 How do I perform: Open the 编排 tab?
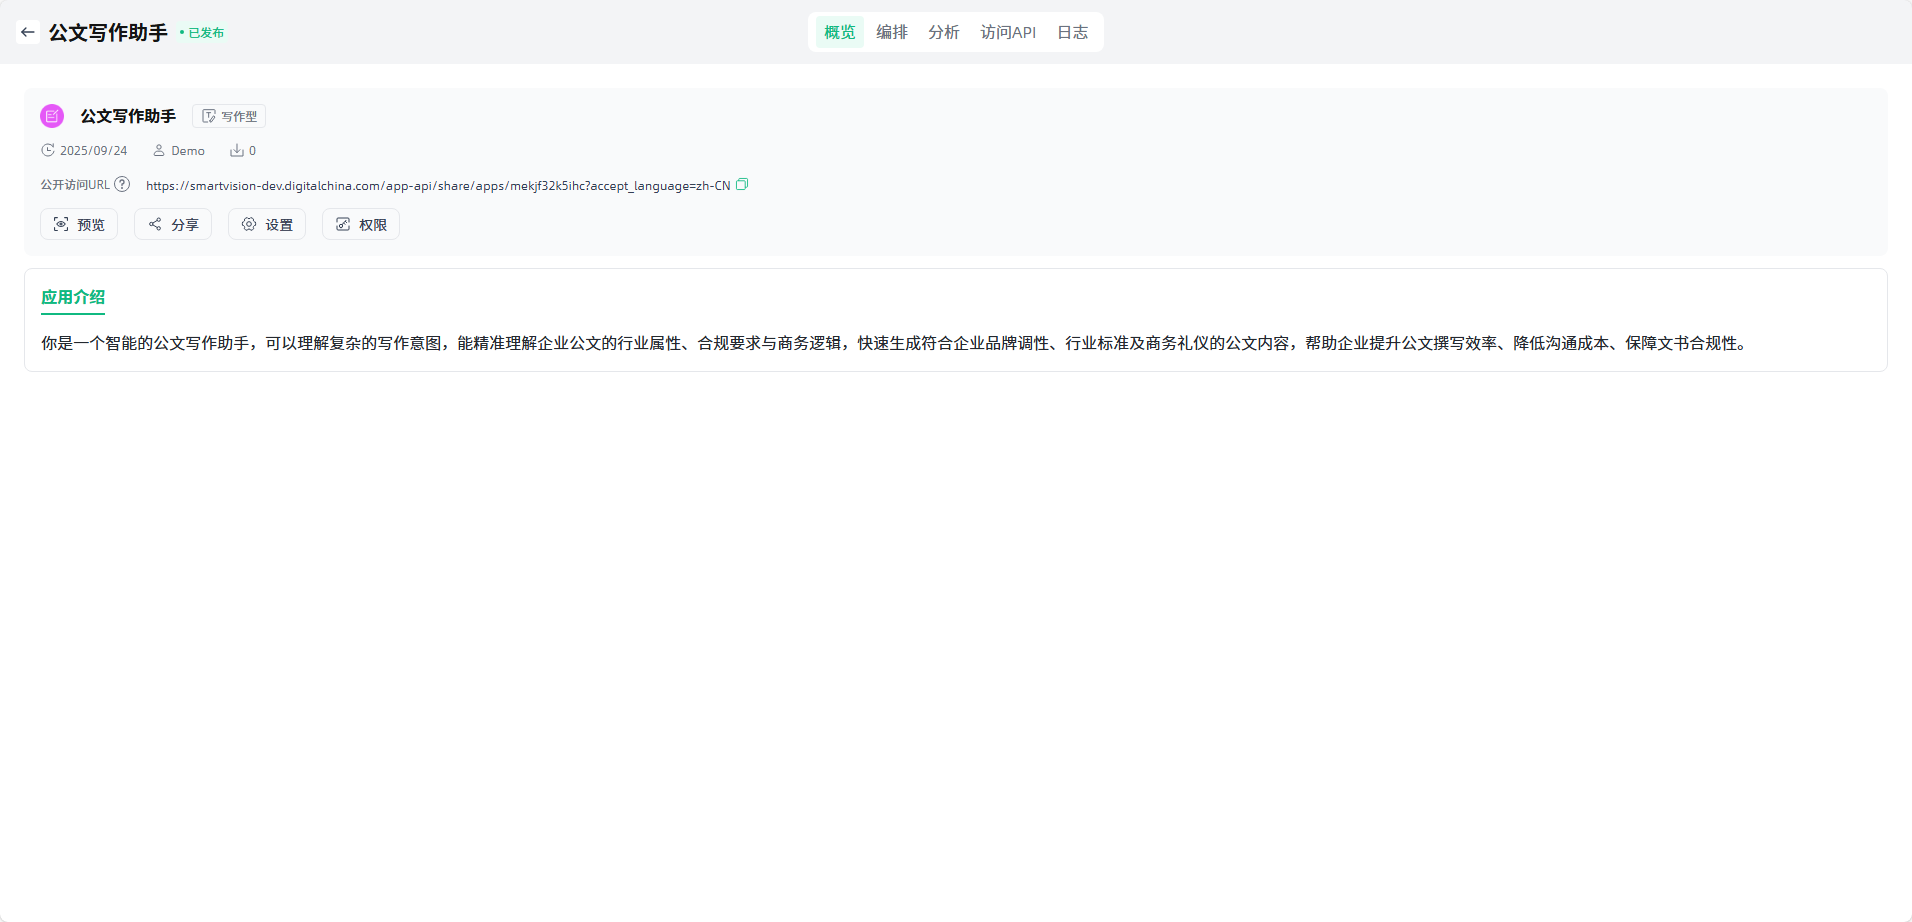coord(891,32)
